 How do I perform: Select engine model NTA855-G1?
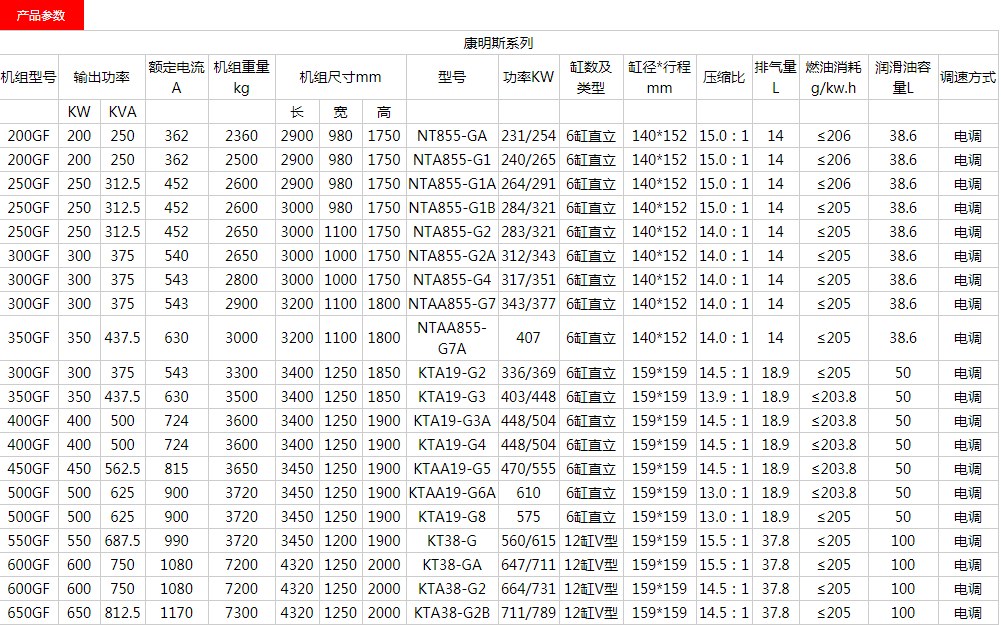tap(452, 160)
